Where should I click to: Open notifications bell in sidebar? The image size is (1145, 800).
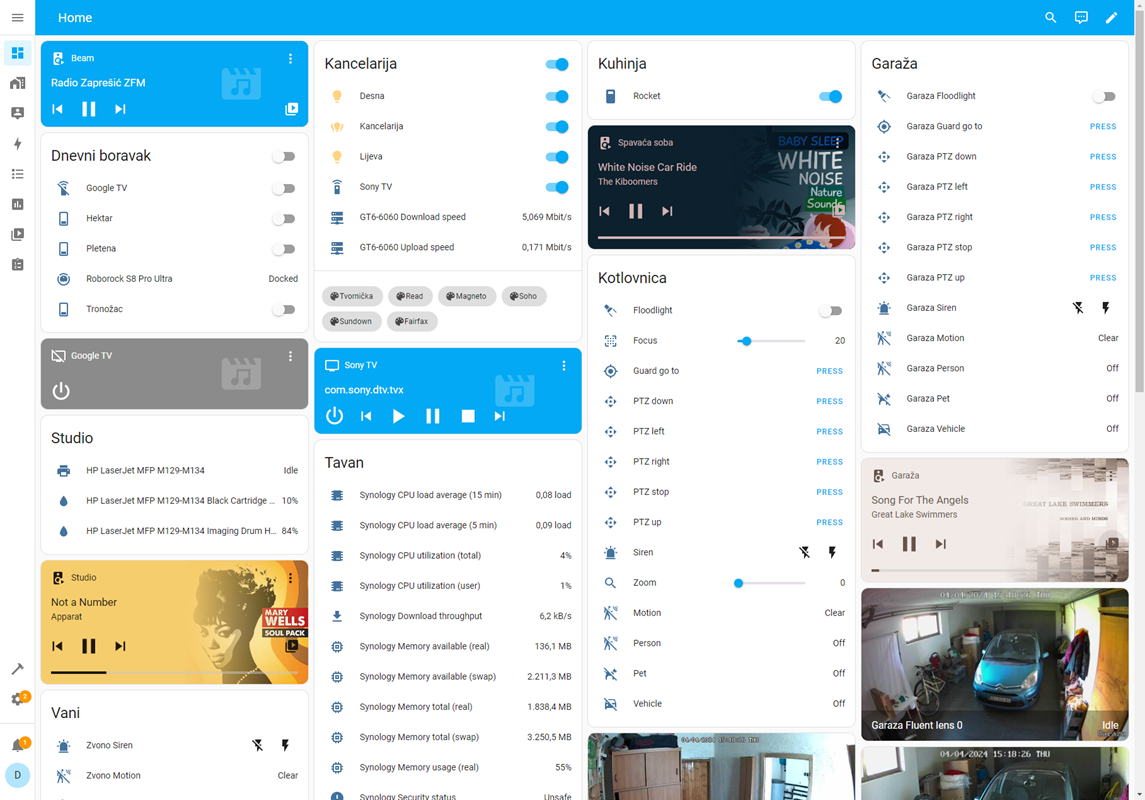tap(17, 746)
